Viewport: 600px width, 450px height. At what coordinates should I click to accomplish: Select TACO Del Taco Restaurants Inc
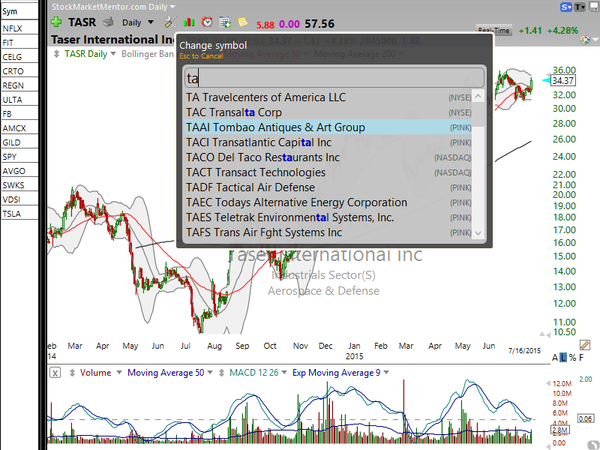click(x=328, y=158)
